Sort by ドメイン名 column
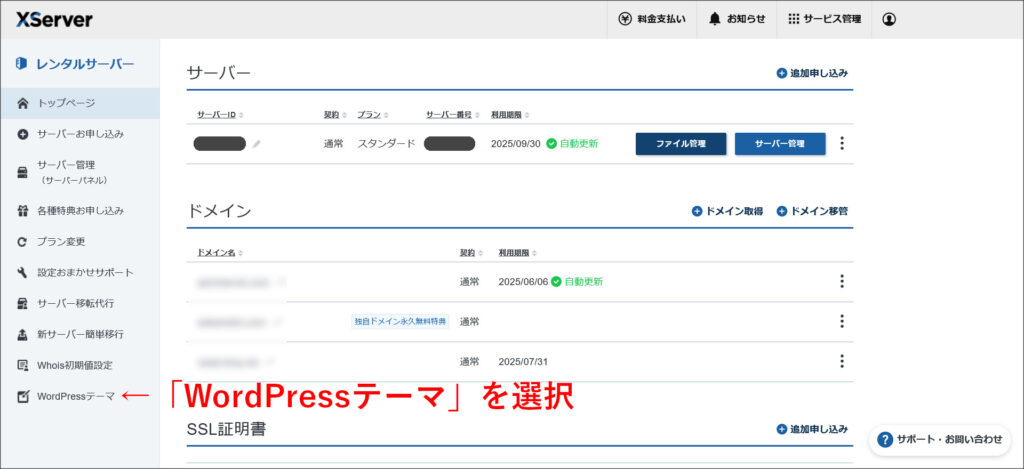Screen dimensions: 1024x469 tap(220, 253)
